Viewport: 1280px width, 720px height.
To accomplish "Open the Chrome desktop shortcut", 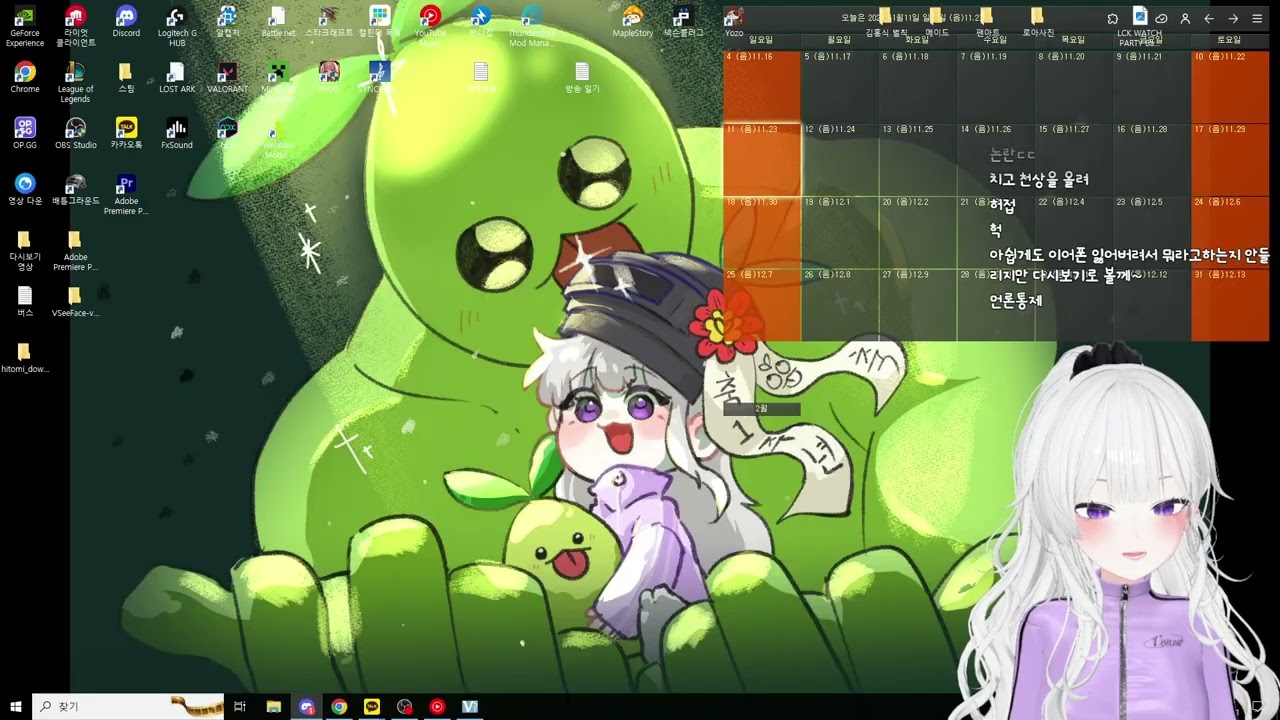I will (x=25, y=78).
